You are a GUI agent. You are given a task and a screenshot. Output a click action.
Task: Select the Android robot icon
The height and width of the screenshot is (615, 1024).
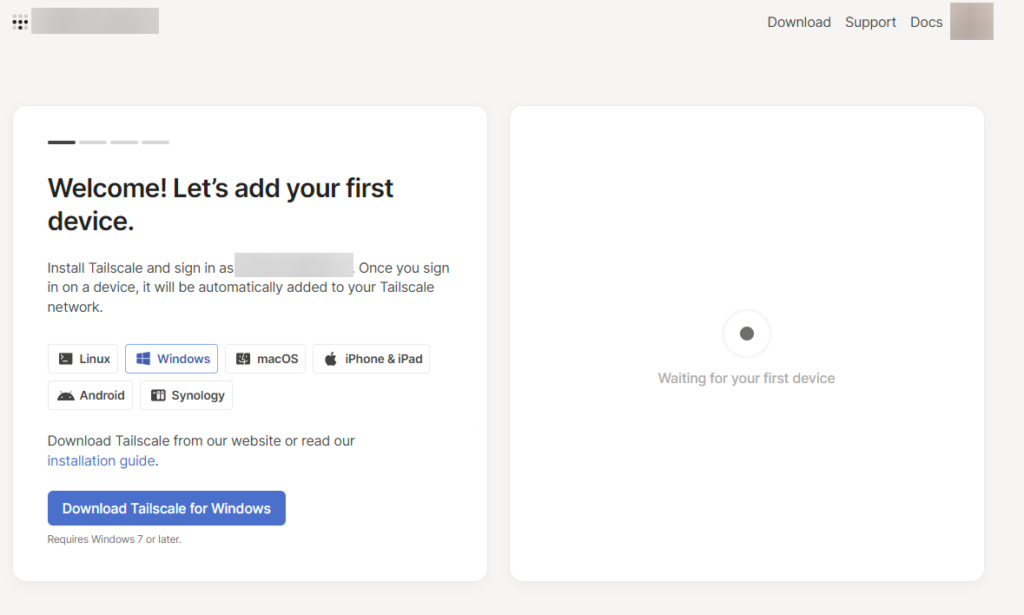64,394
